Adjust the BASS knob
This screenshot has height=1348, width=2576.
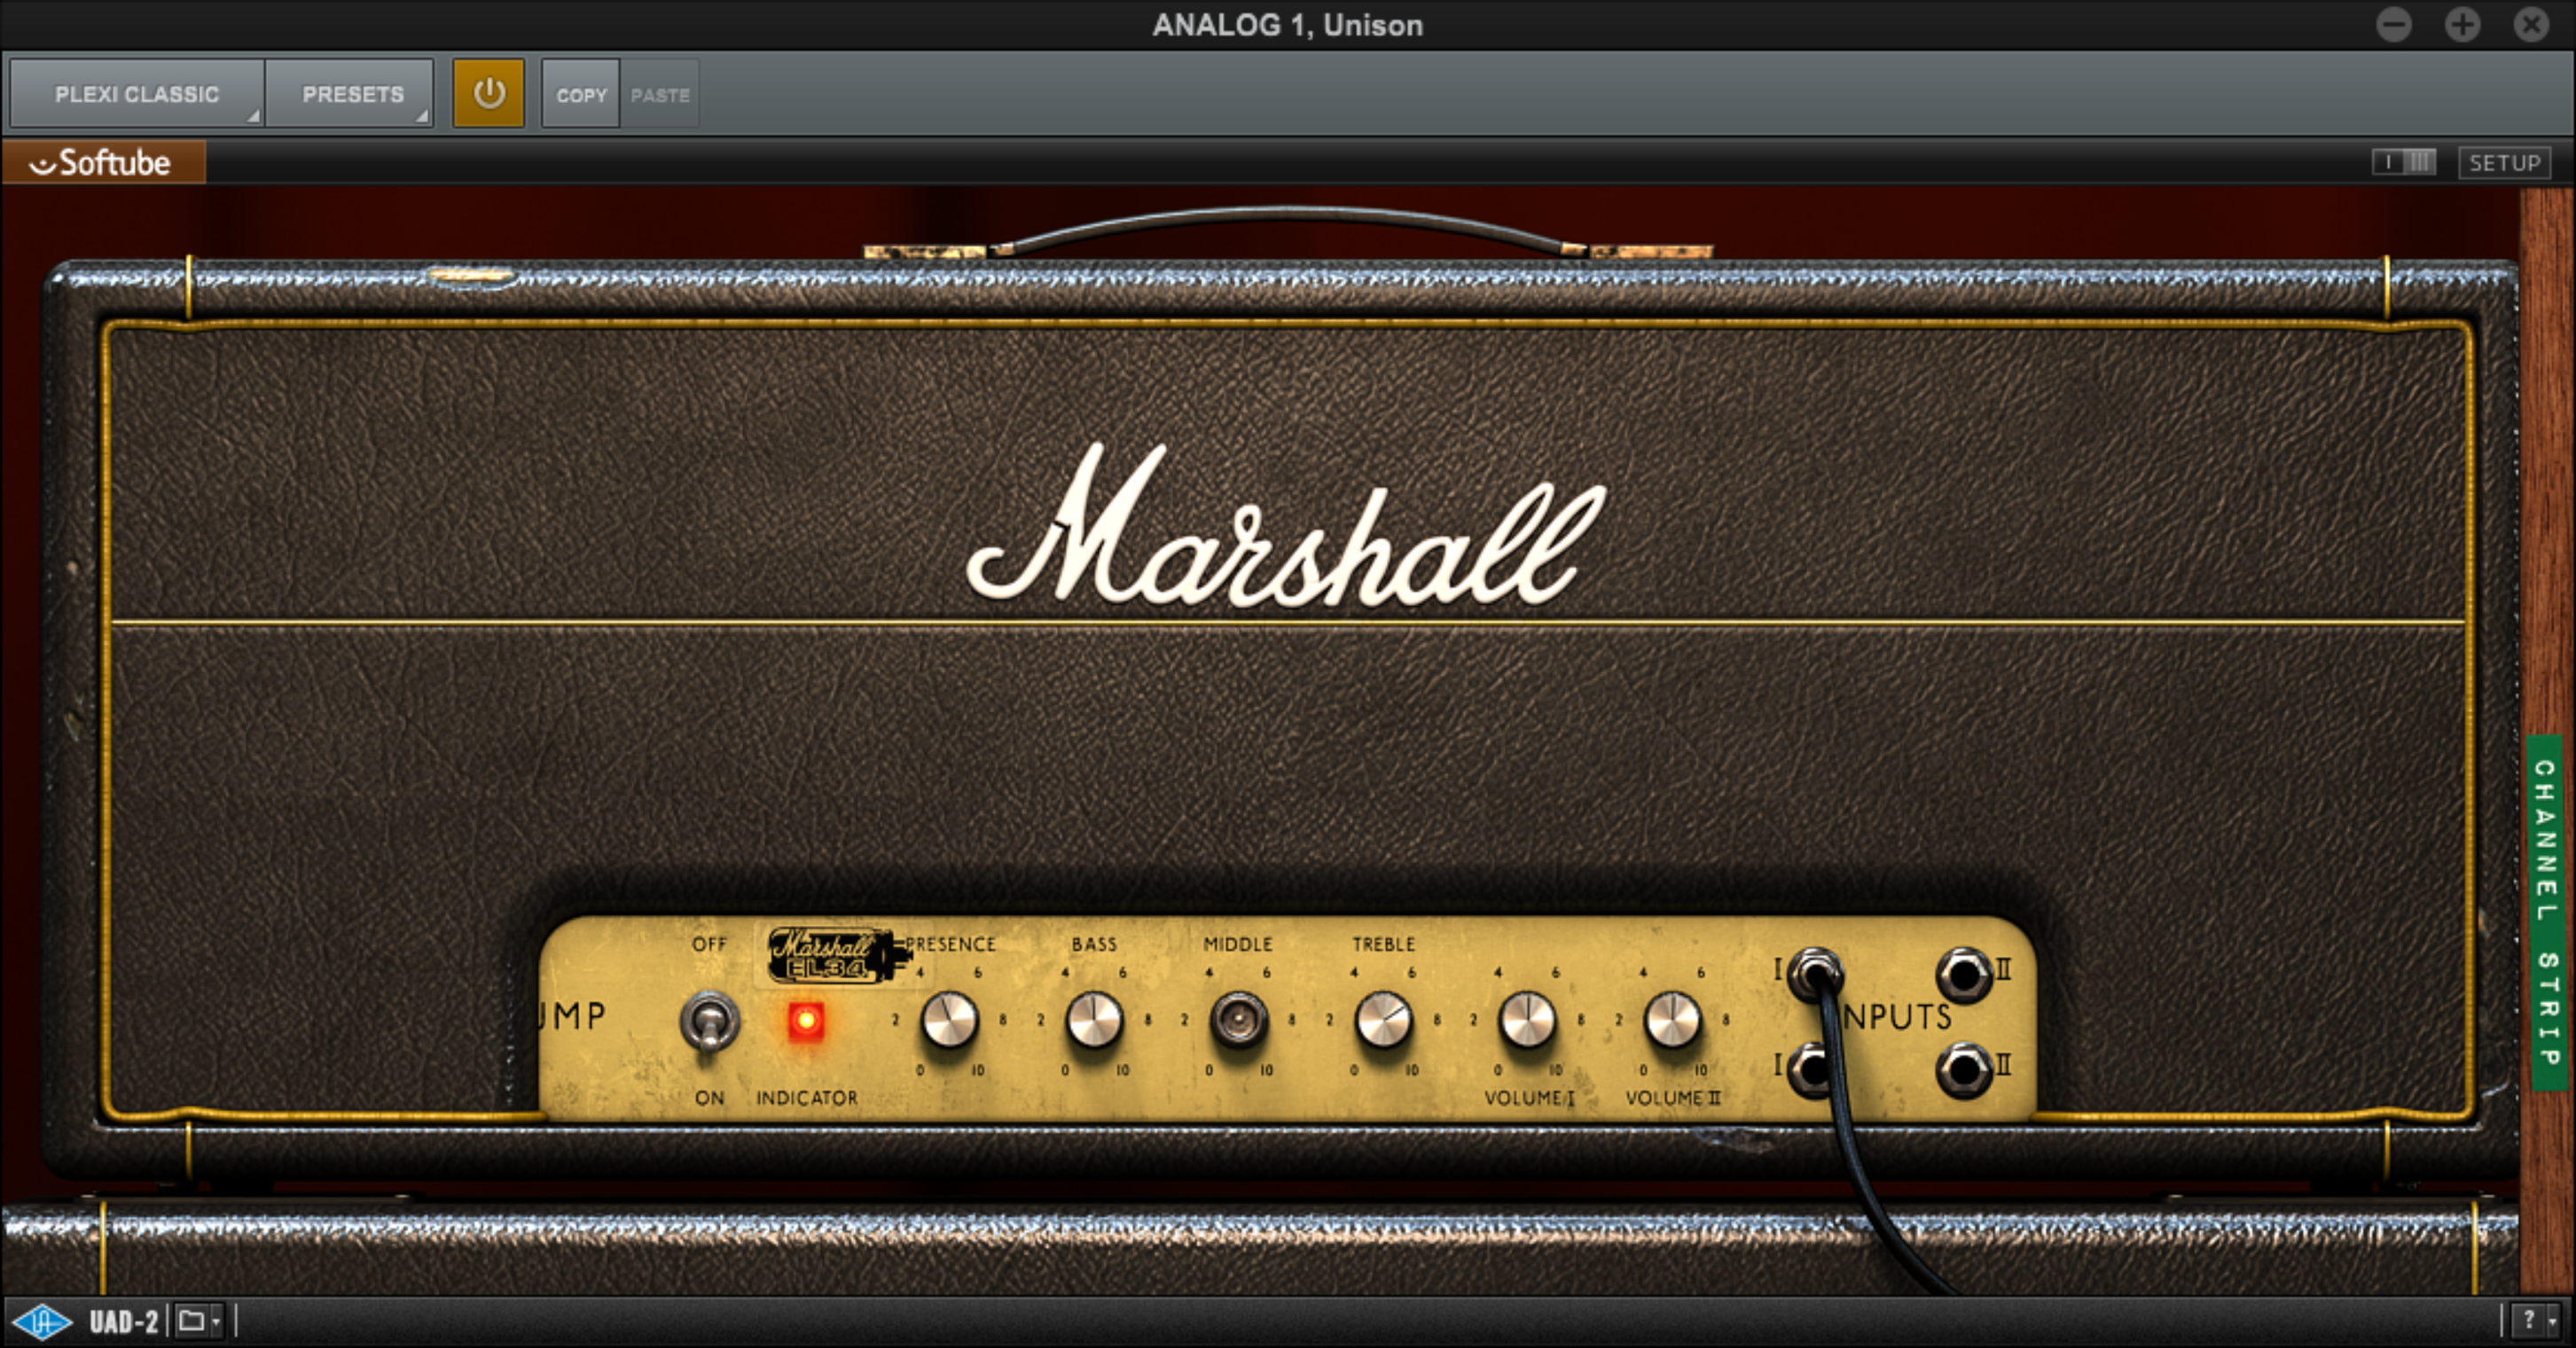[x=1094, y=1020]
